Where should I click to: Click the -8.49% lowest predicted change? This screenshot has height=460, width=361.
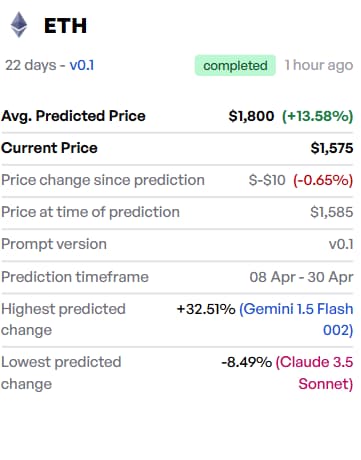247,362
